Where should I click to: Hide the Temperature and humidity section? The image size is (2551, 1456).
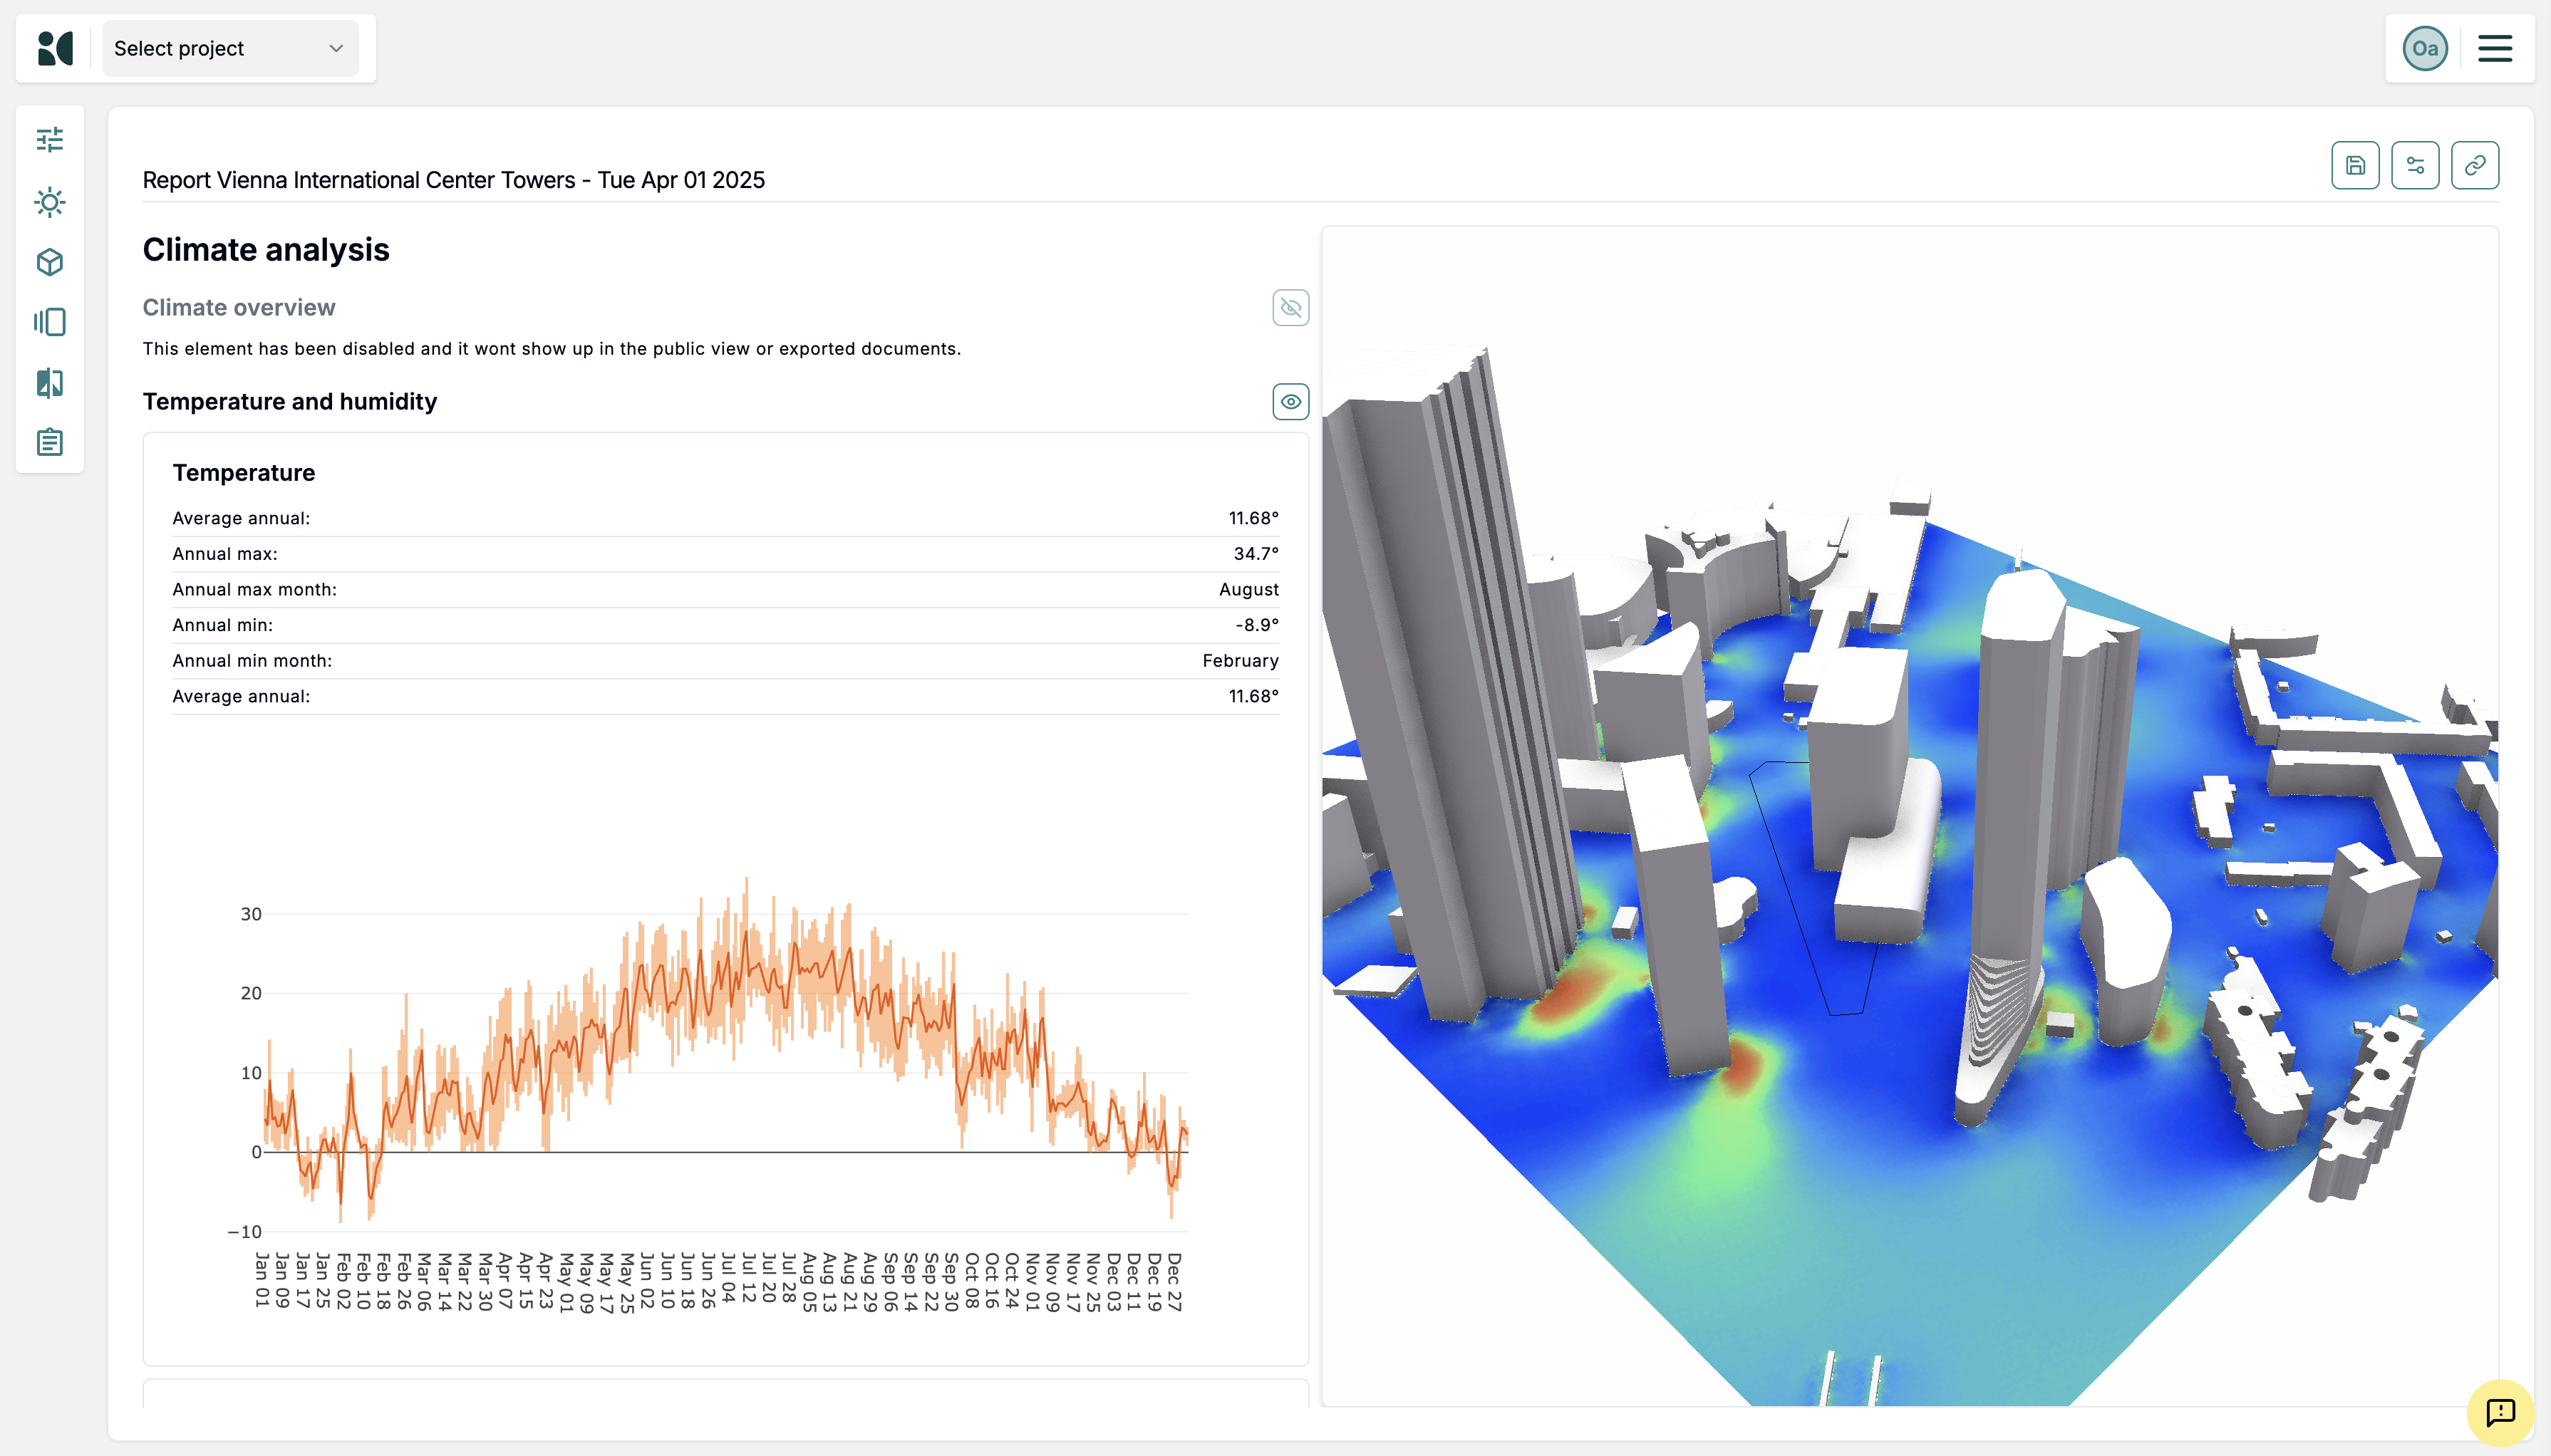[1290, 402]
